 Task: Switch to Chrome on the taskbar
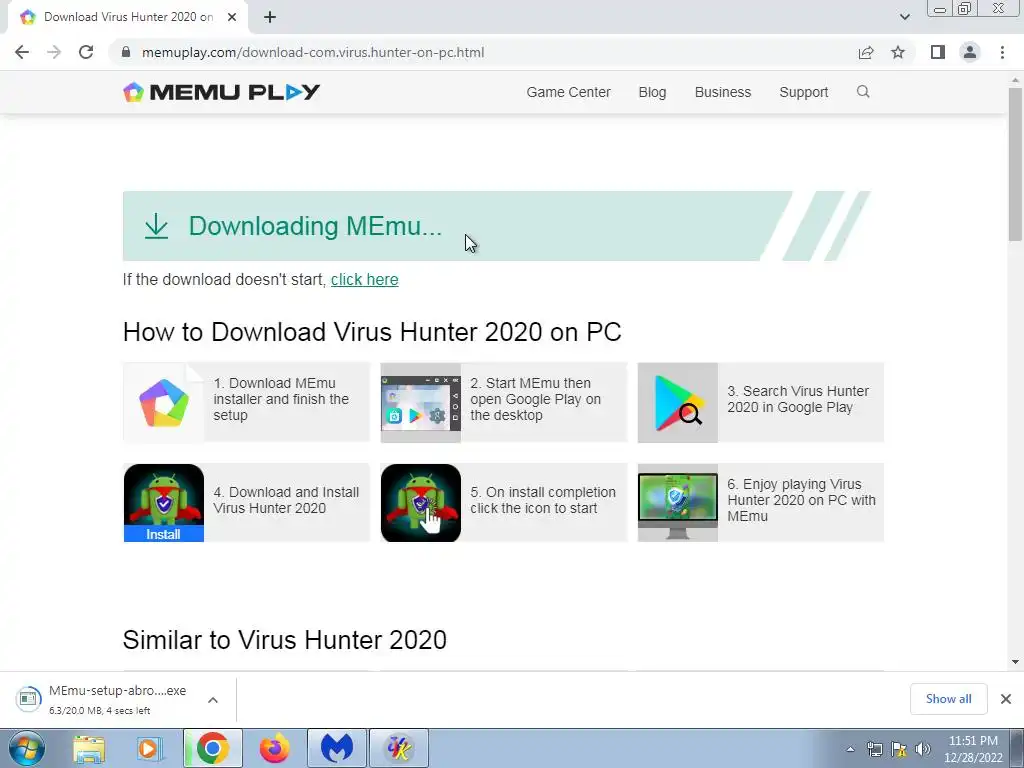click(x=212, y=748)
